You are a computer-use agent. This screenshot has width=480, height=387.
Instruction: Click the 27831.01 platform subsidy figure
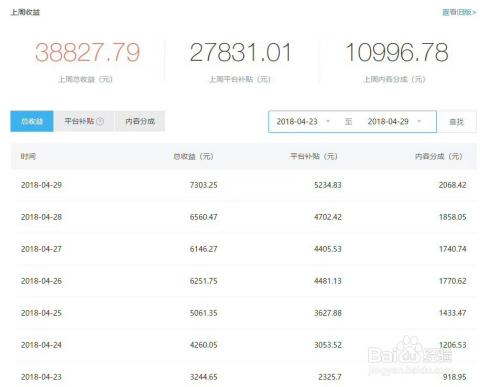tap(241, 53)
